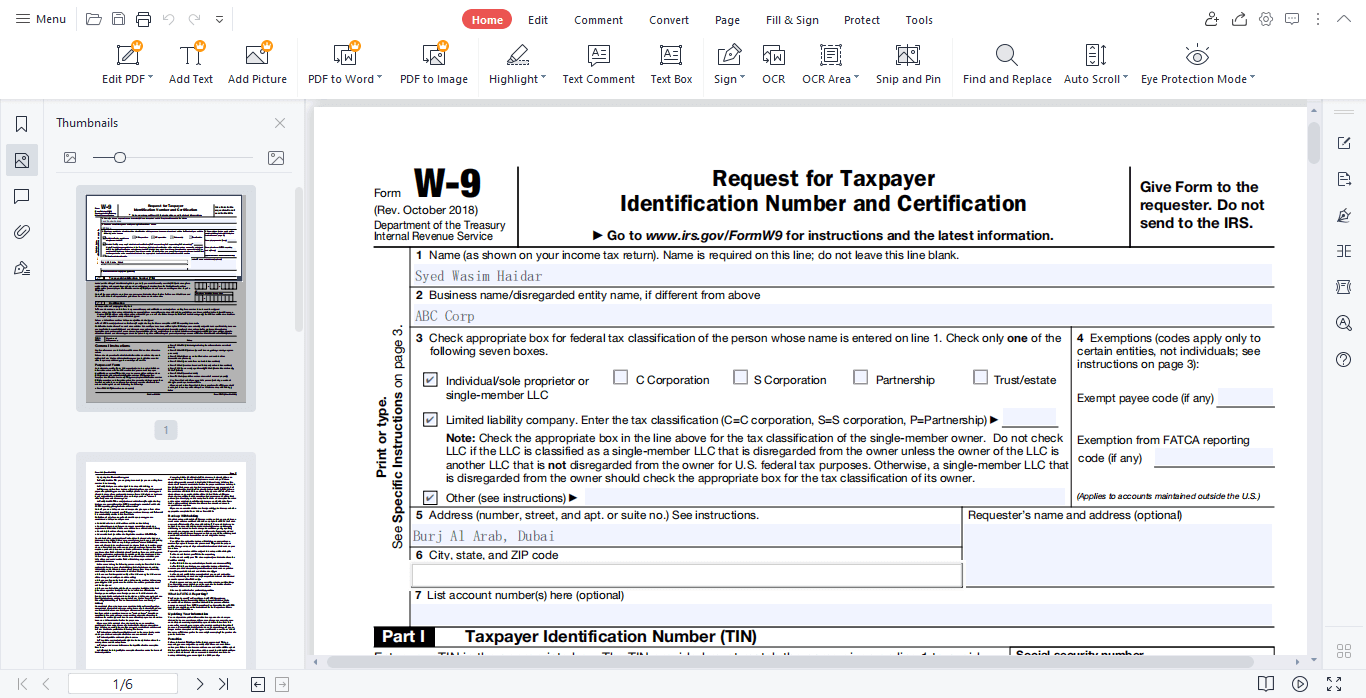Open the attachments panel paperclip icon
Viewport: 1366px width, 698px height.
tap(21, 232)
